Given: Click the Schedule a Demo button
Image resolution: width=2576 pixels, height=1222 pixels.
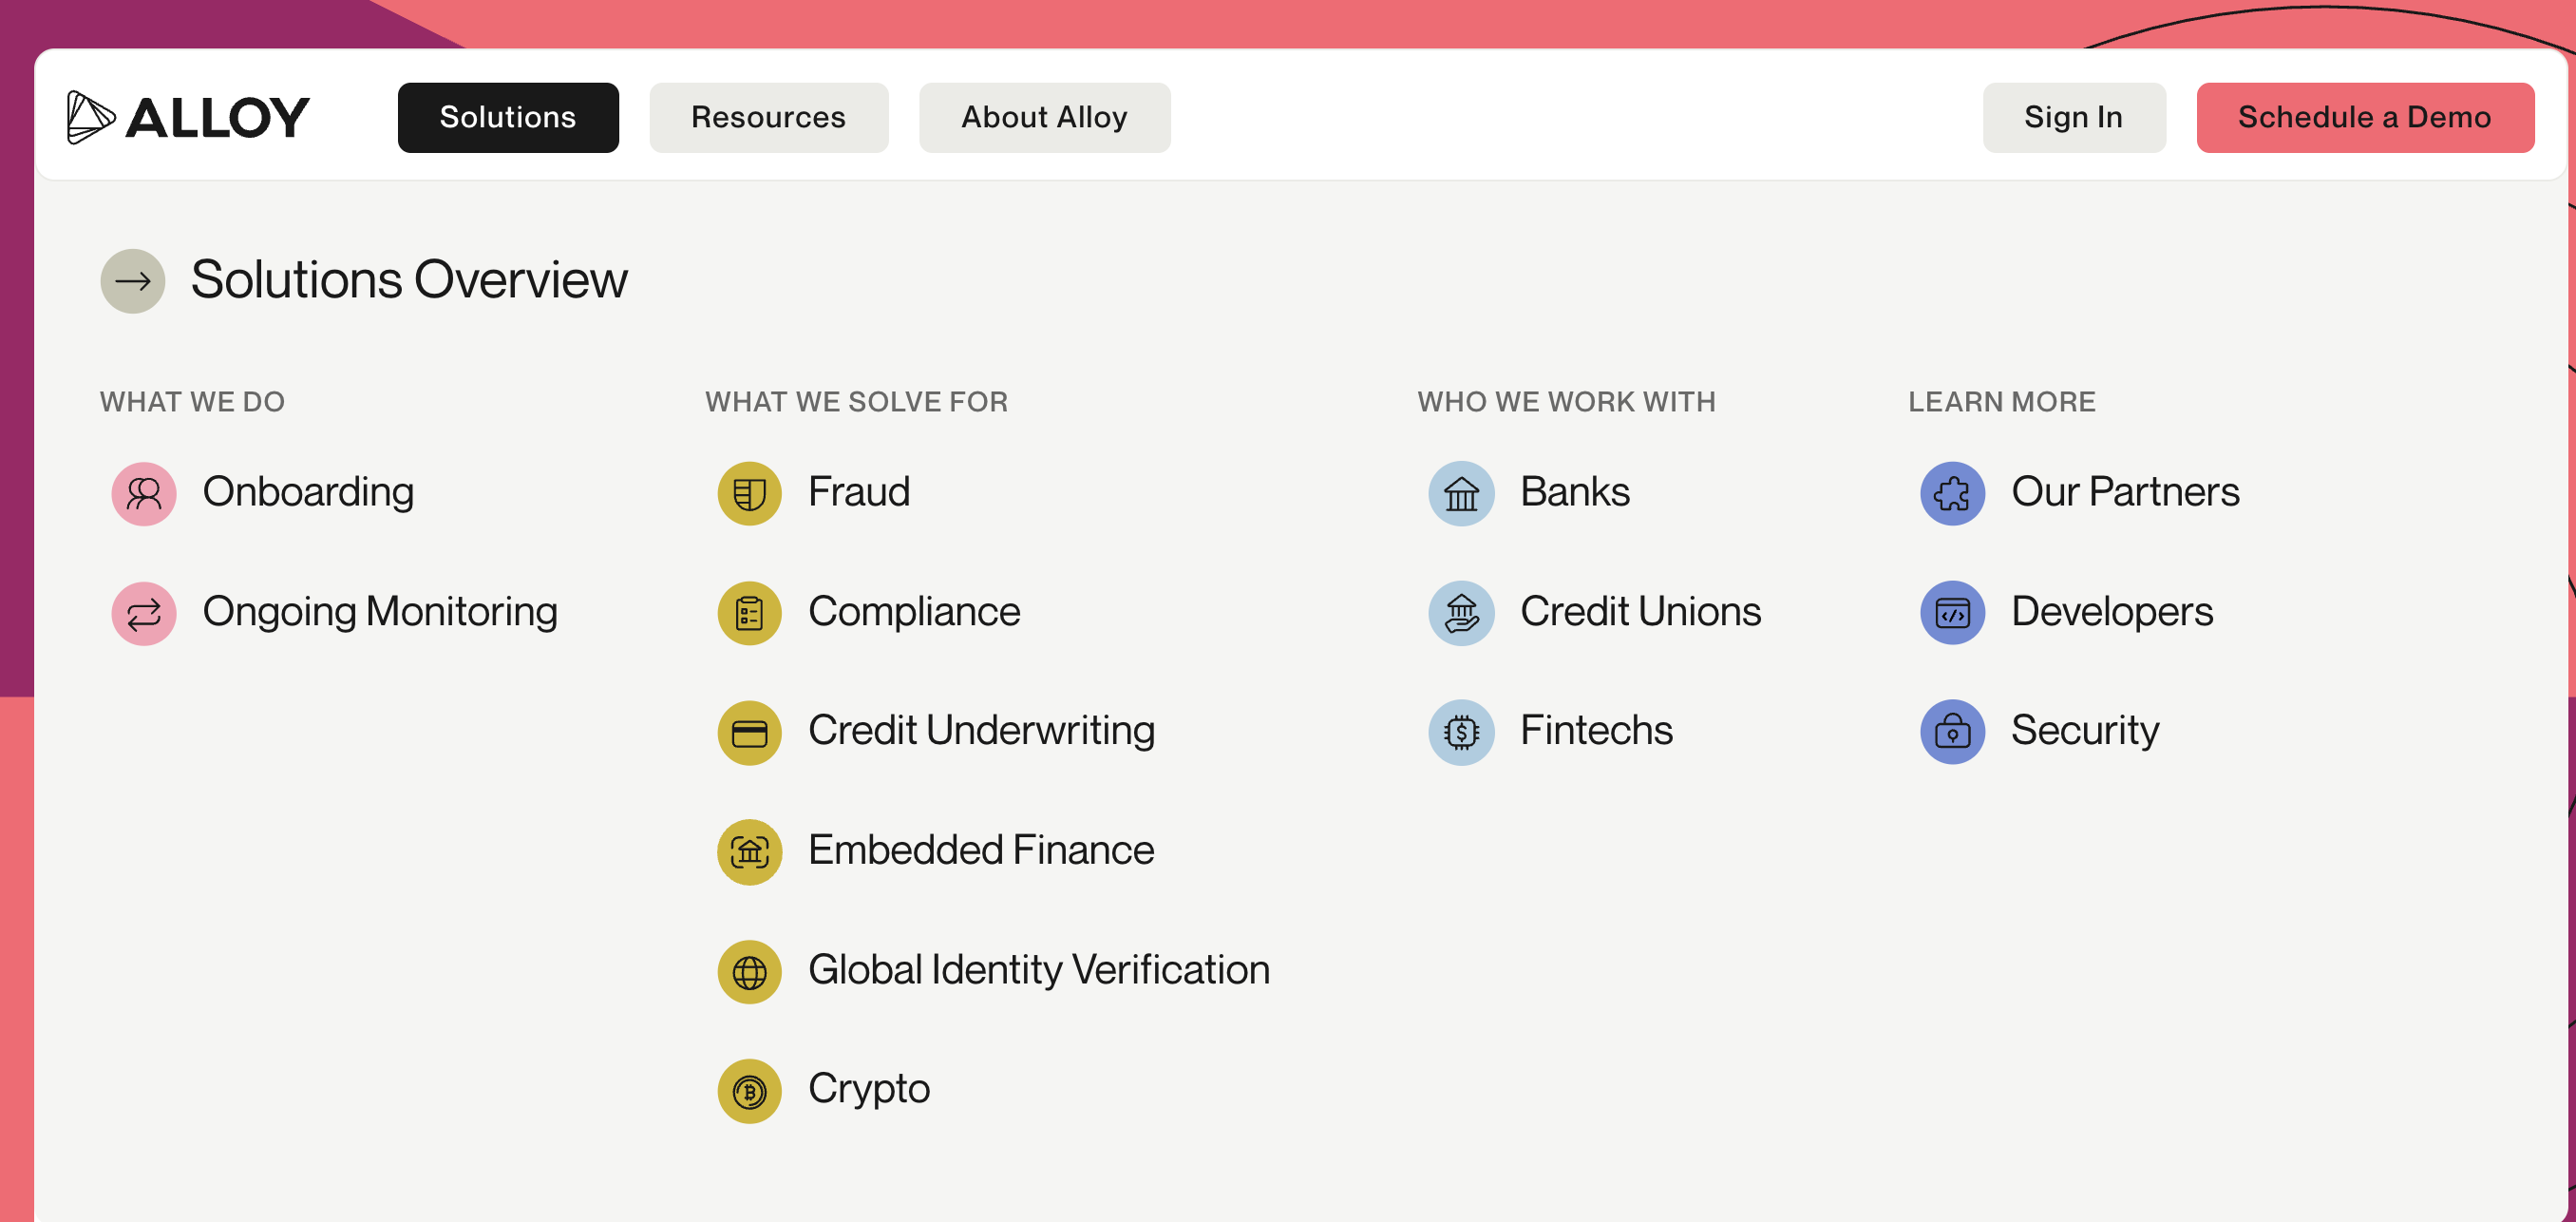Looking at the screenshot, I should click(x=2364, y=117).
